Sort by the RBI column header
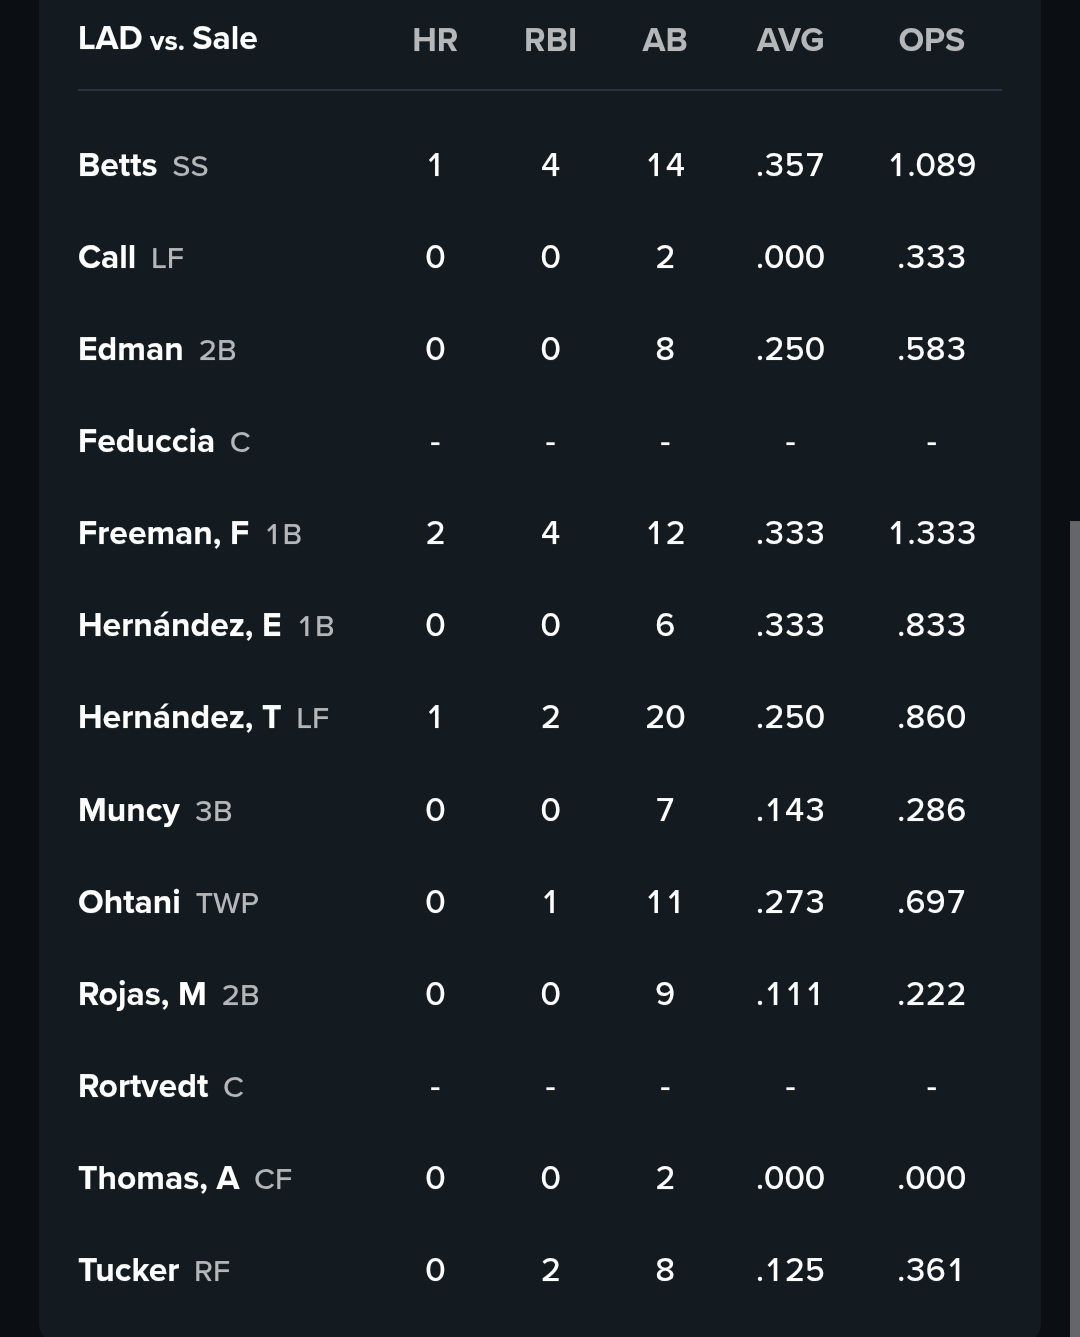The width and height of the screenshot is (1080, 1337). (x=550, y=40)
